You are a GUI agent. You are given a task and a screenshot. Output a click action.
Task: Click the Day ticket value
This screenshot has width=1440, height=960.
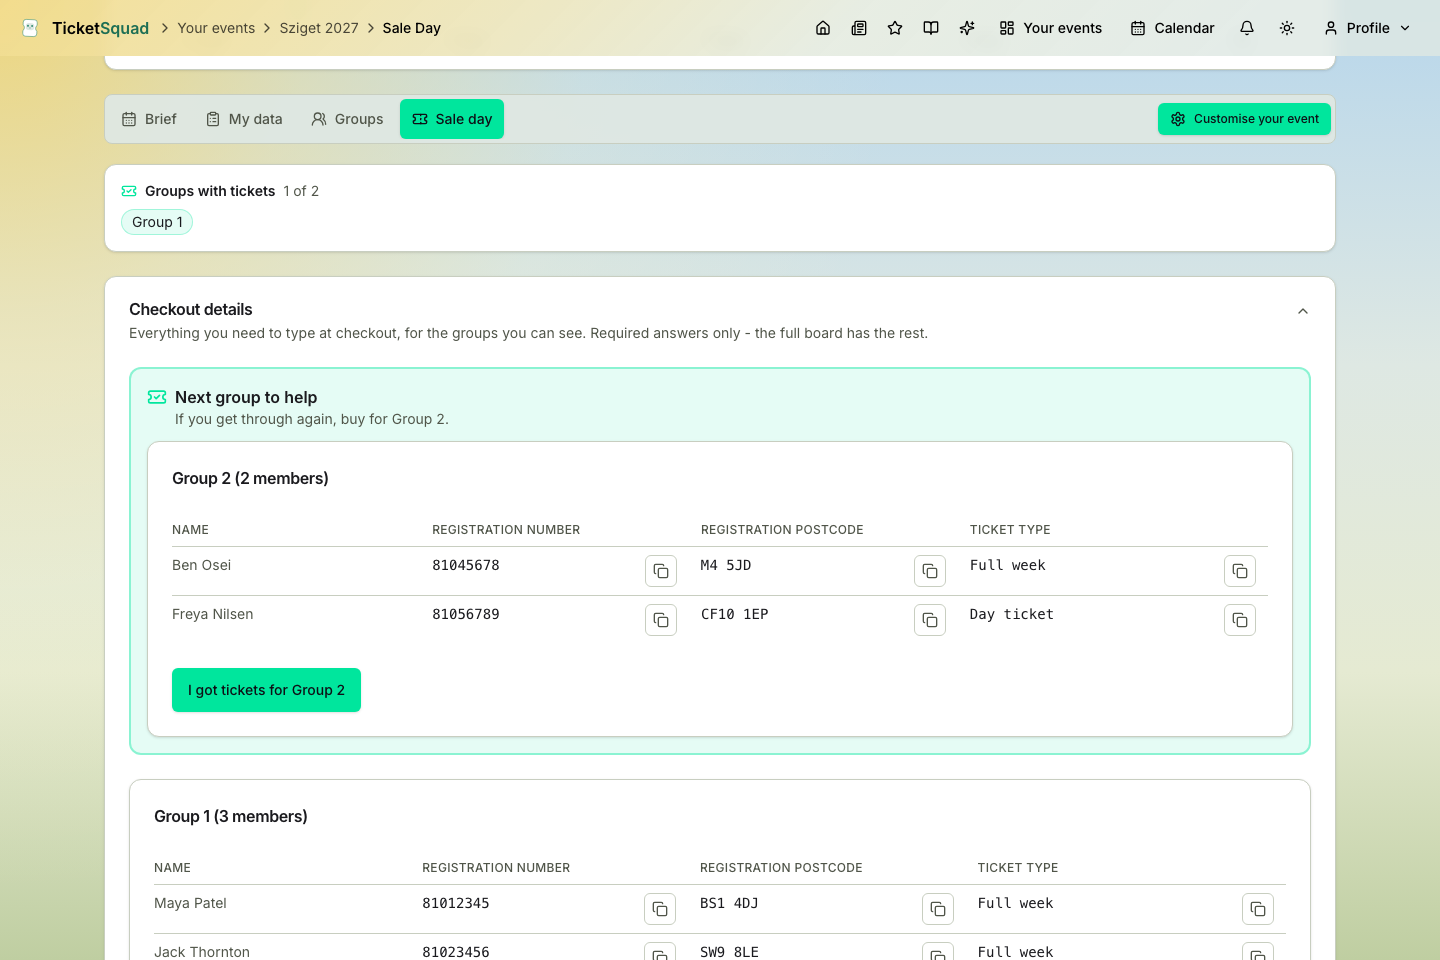[1011, 614]
